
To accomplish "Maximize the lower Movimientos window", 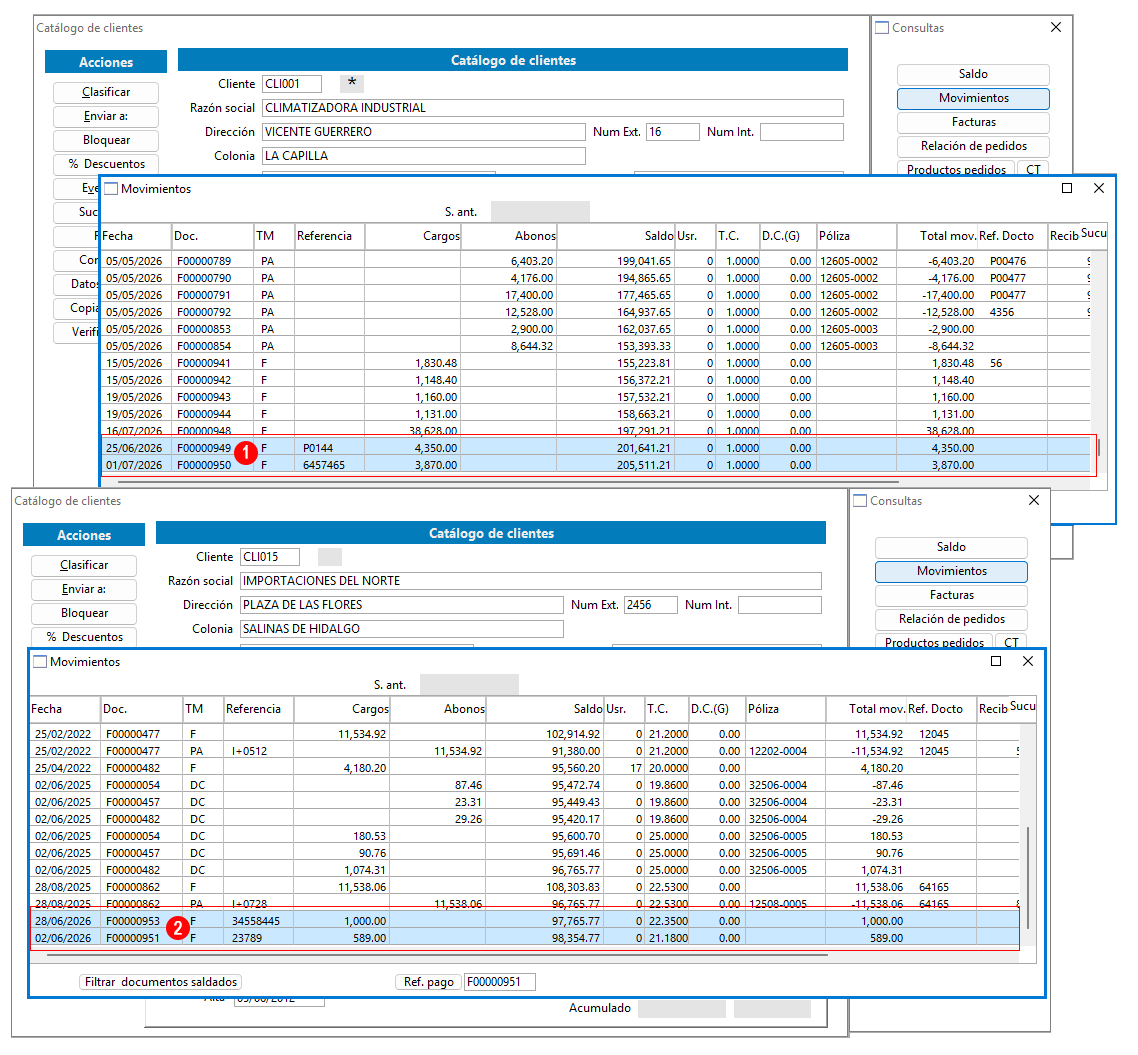I will [x=996, y=662].
